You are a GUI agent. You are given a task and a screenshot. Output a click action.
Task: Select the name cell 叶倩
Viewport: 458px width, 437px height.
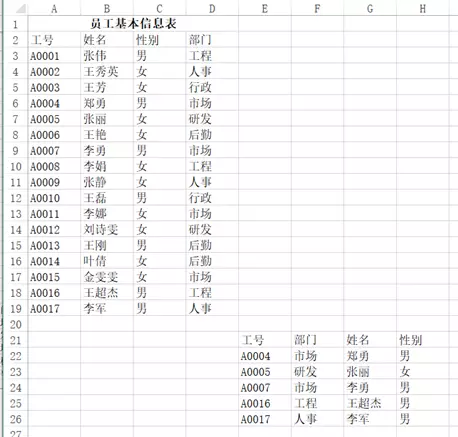(107, 261)
